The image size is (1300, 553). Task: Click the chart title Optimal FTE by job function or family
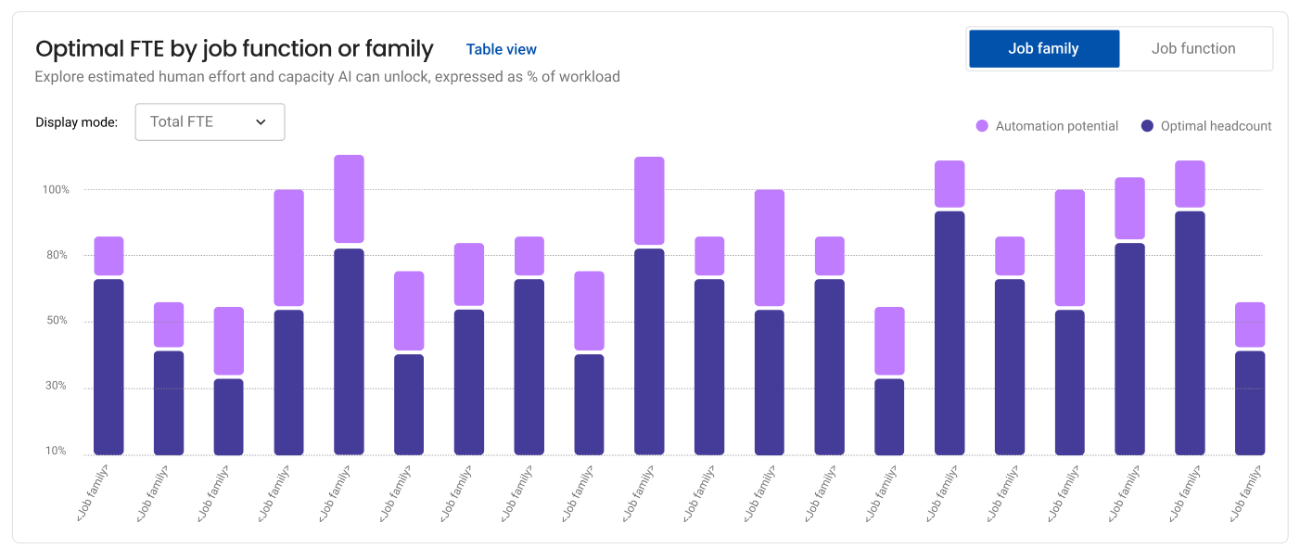[x=234, y=49]
